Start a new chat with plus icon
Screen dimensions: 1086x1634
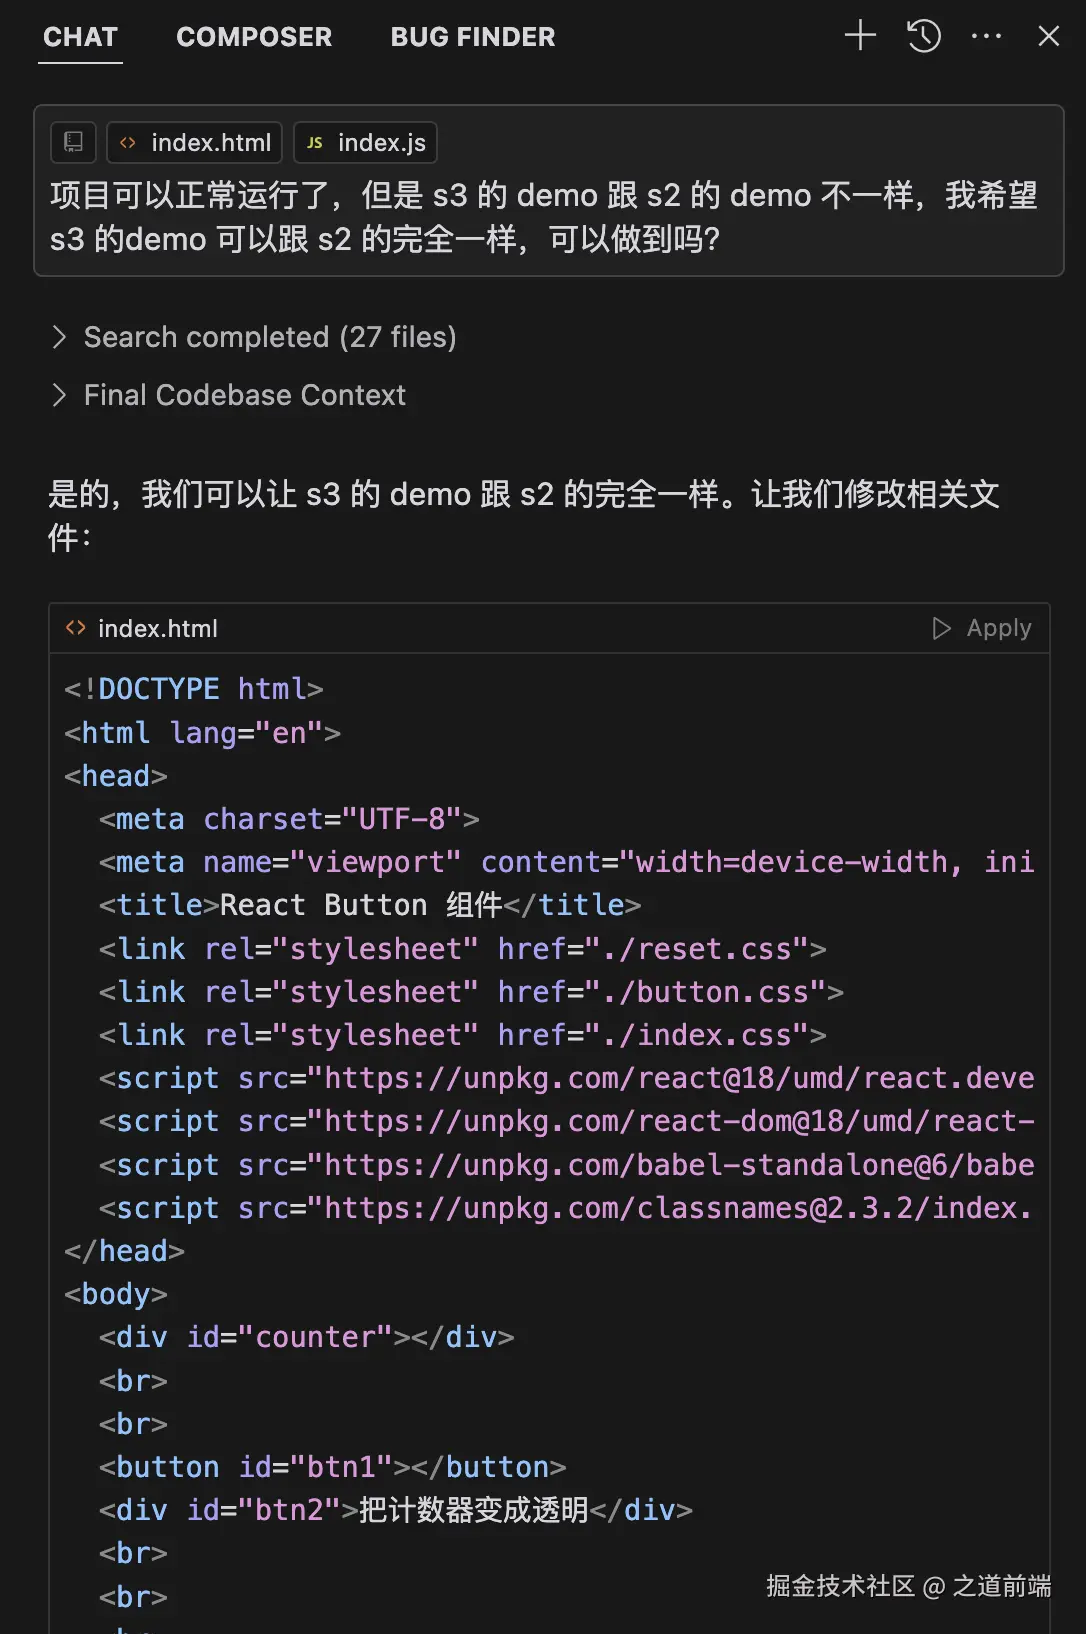tap(860, 36)
